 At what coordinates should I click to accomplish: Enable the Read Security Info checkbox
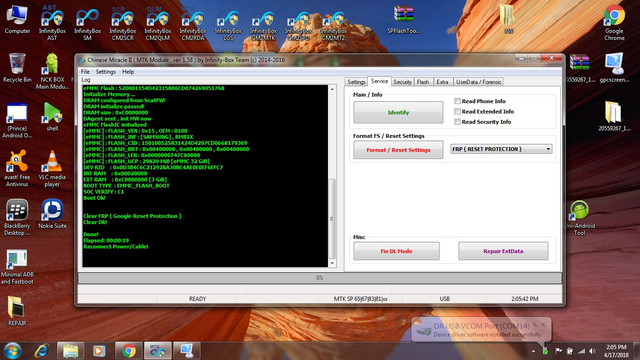tap(458, 122)
